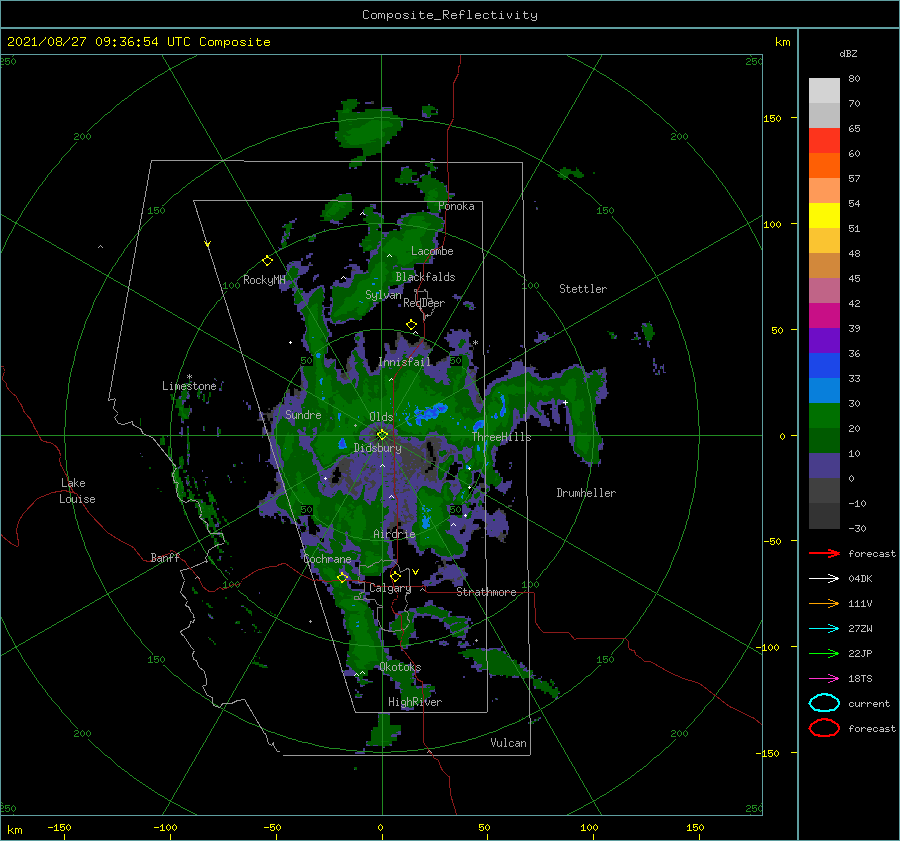Click the Airdrie city label
Viewport: 900px width, 841px height.
[x=394, y=534]
